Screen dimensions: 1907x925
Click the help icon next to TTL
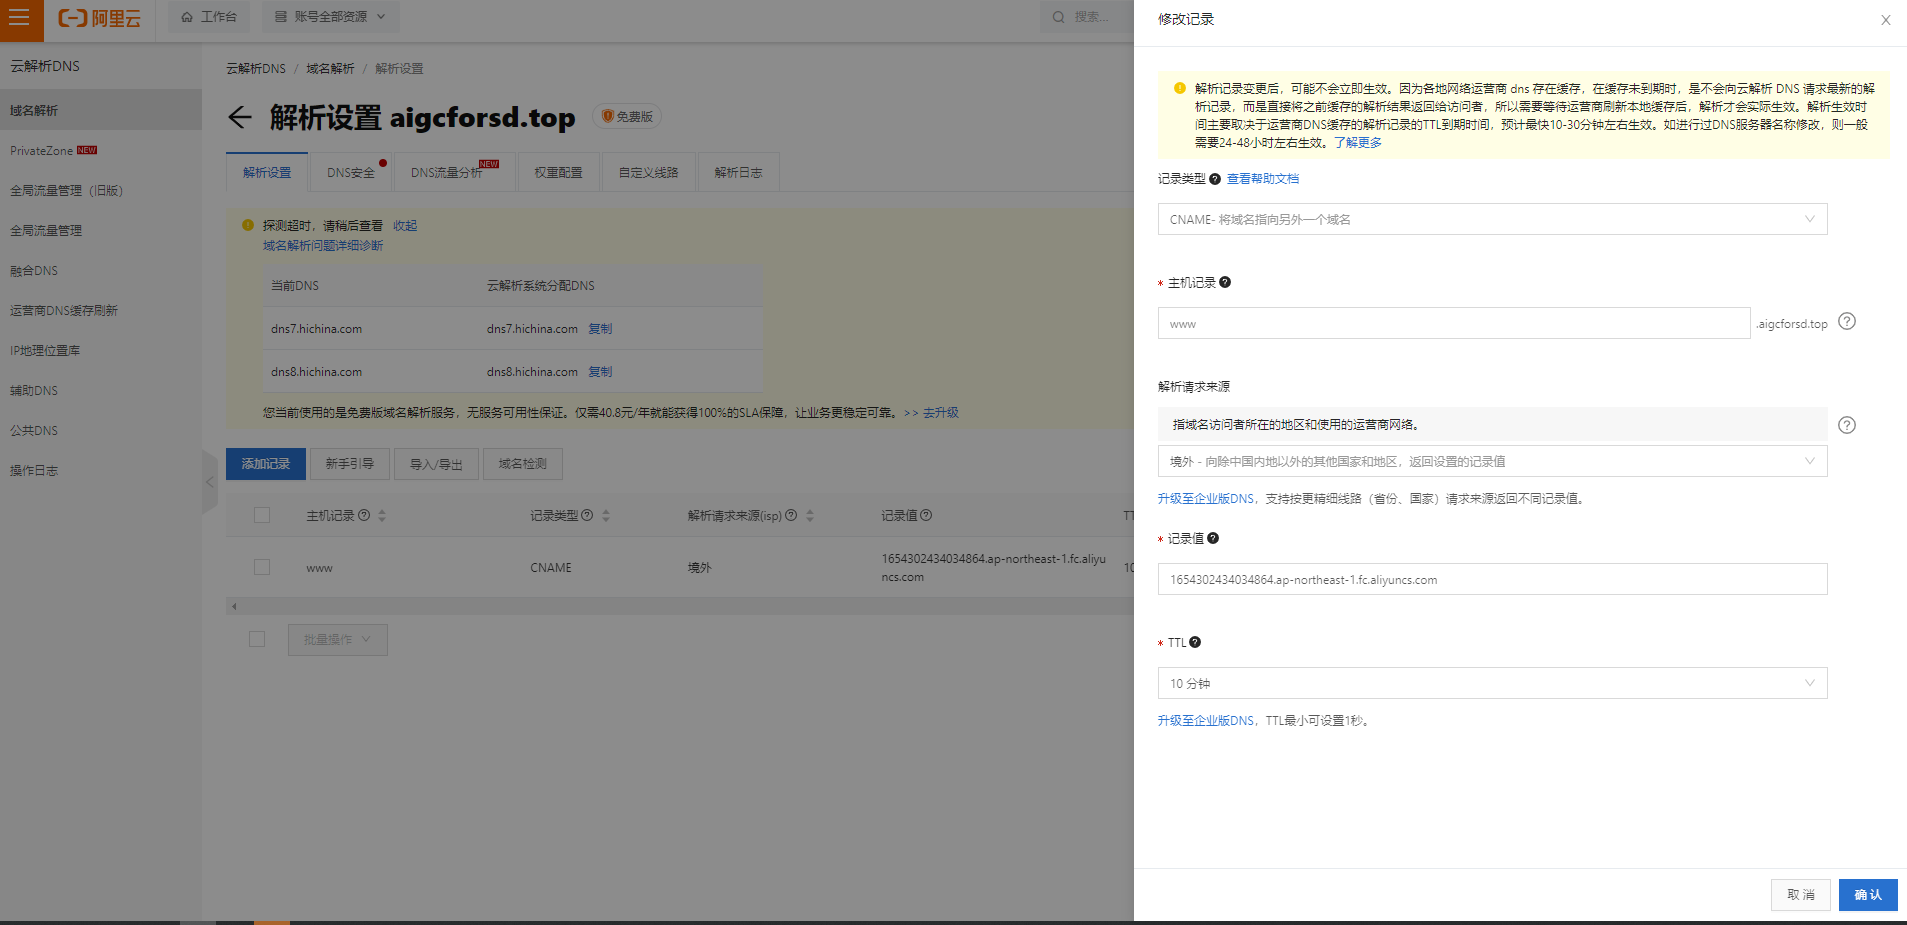[x=1195, y=642]
